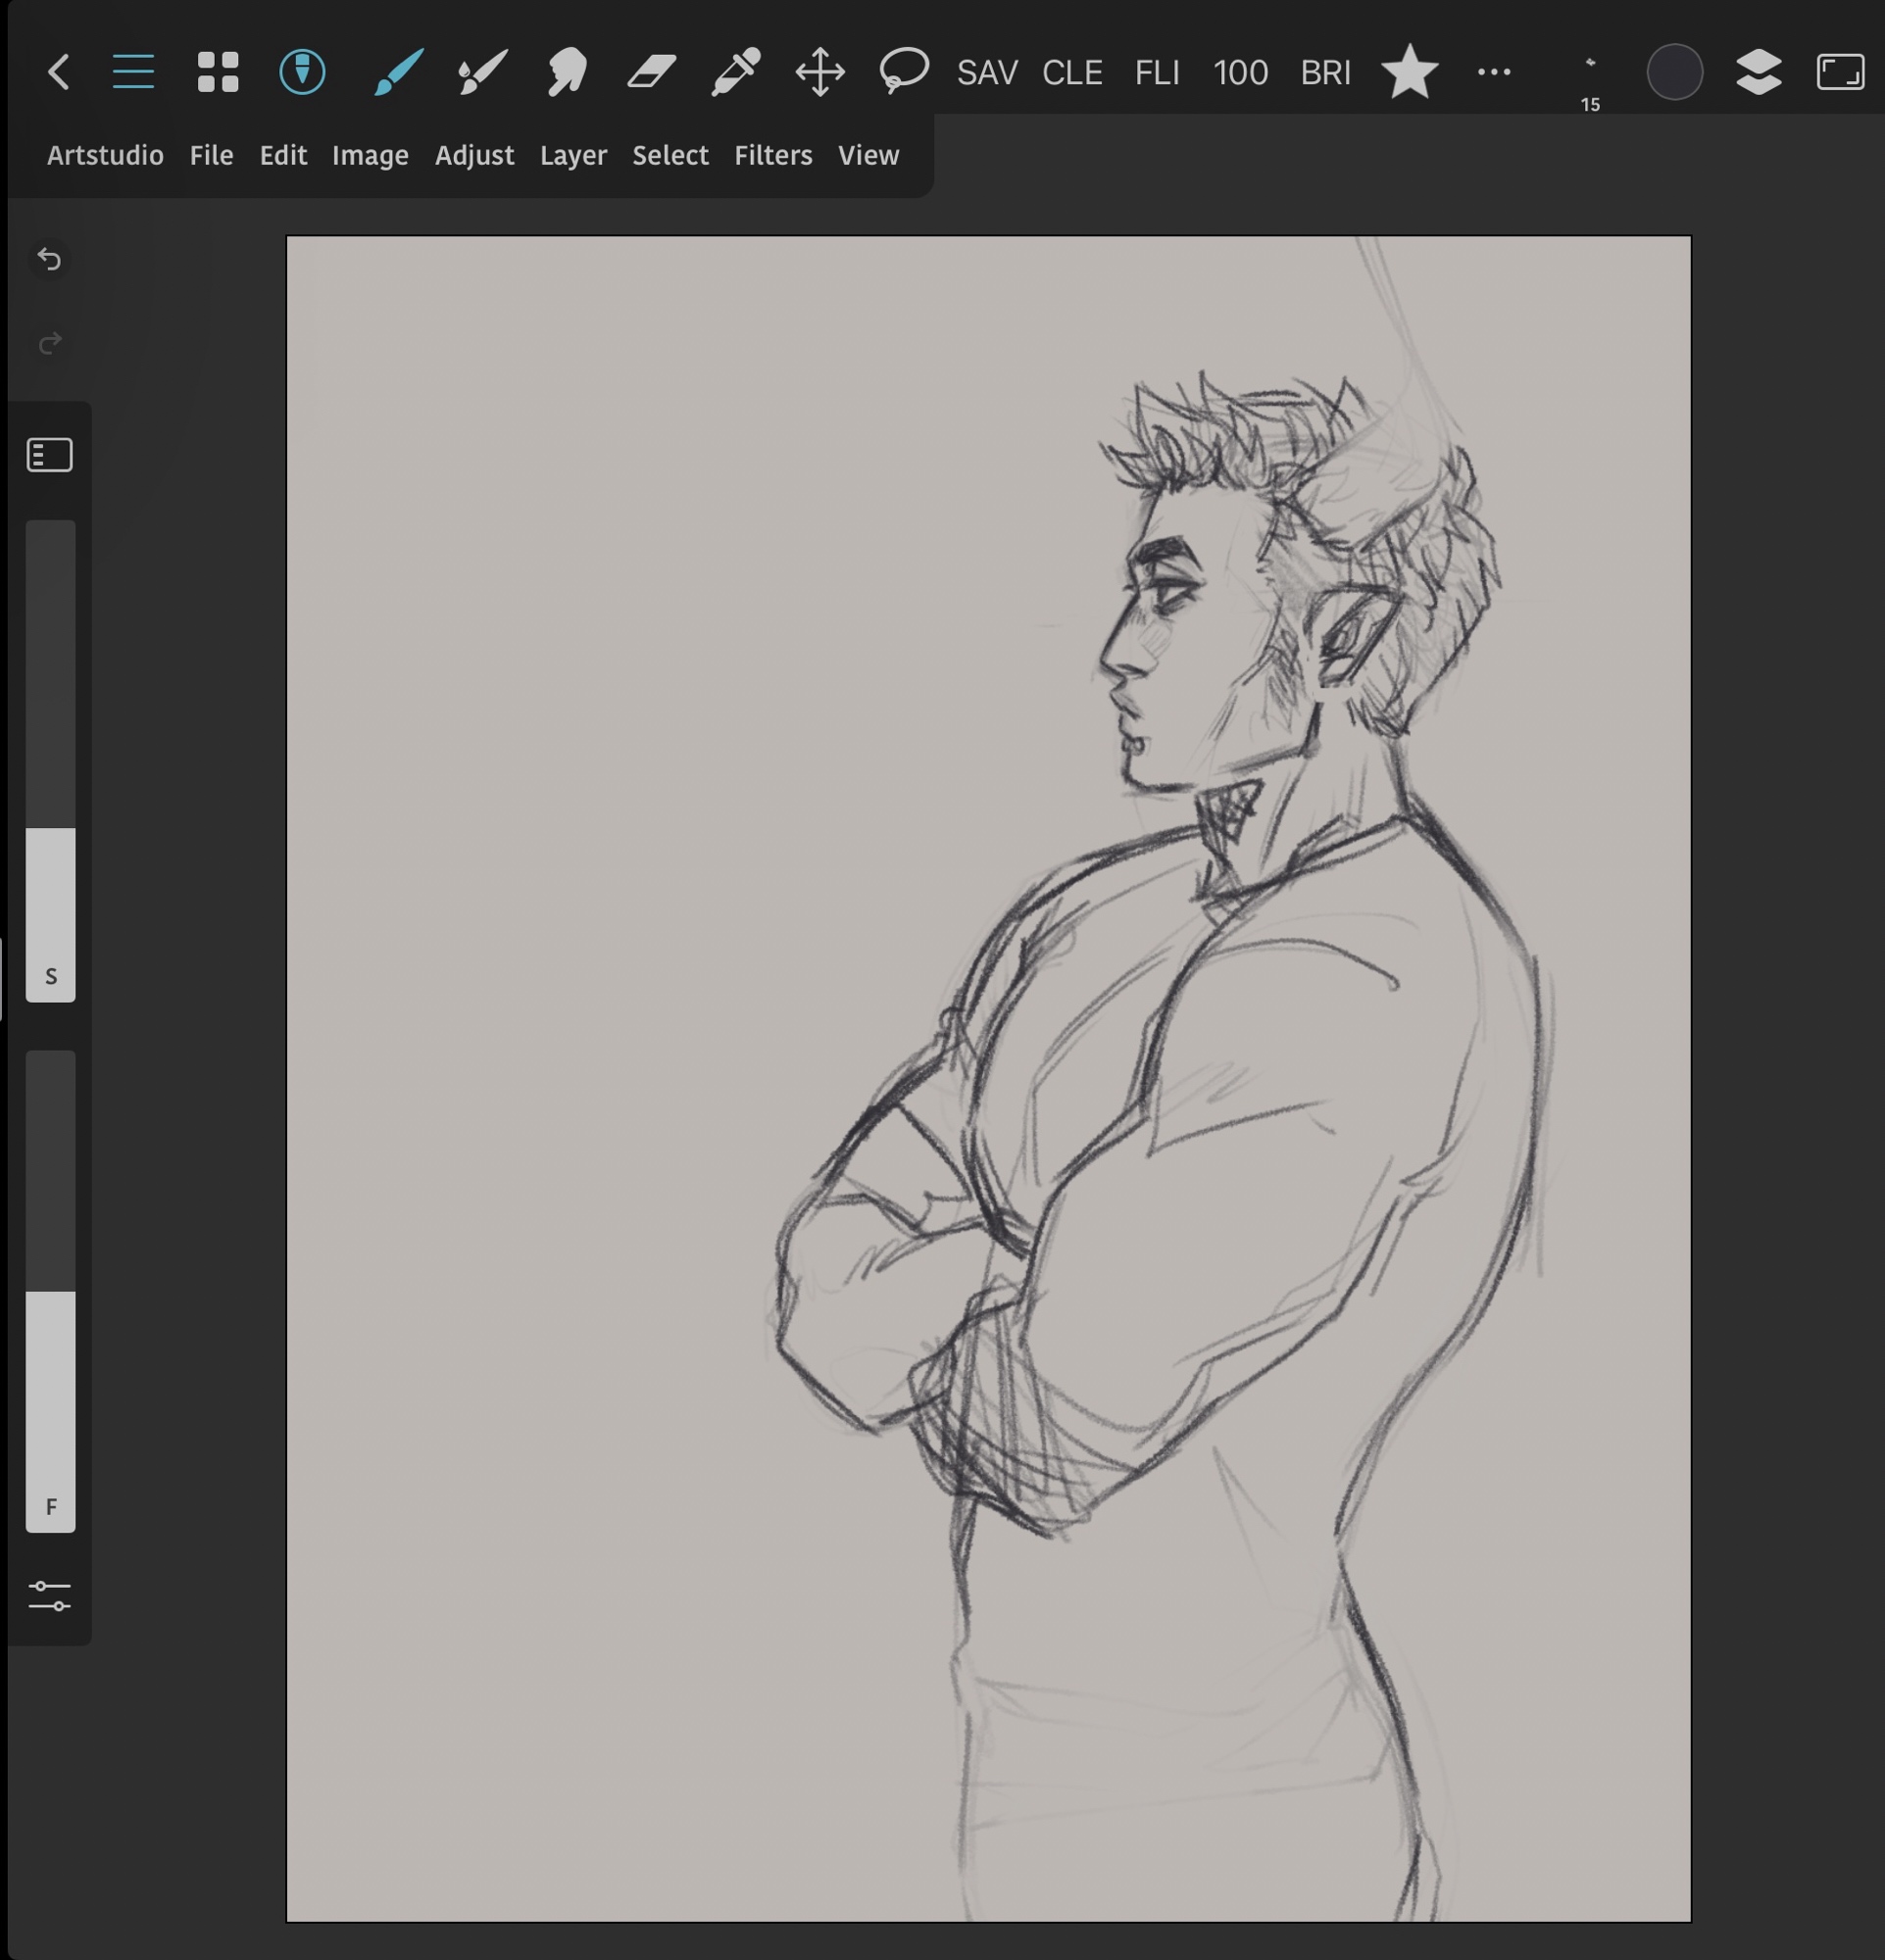Open the grid tools panel
Screen dimensions: 1885x1960
(x=218, y=72)
